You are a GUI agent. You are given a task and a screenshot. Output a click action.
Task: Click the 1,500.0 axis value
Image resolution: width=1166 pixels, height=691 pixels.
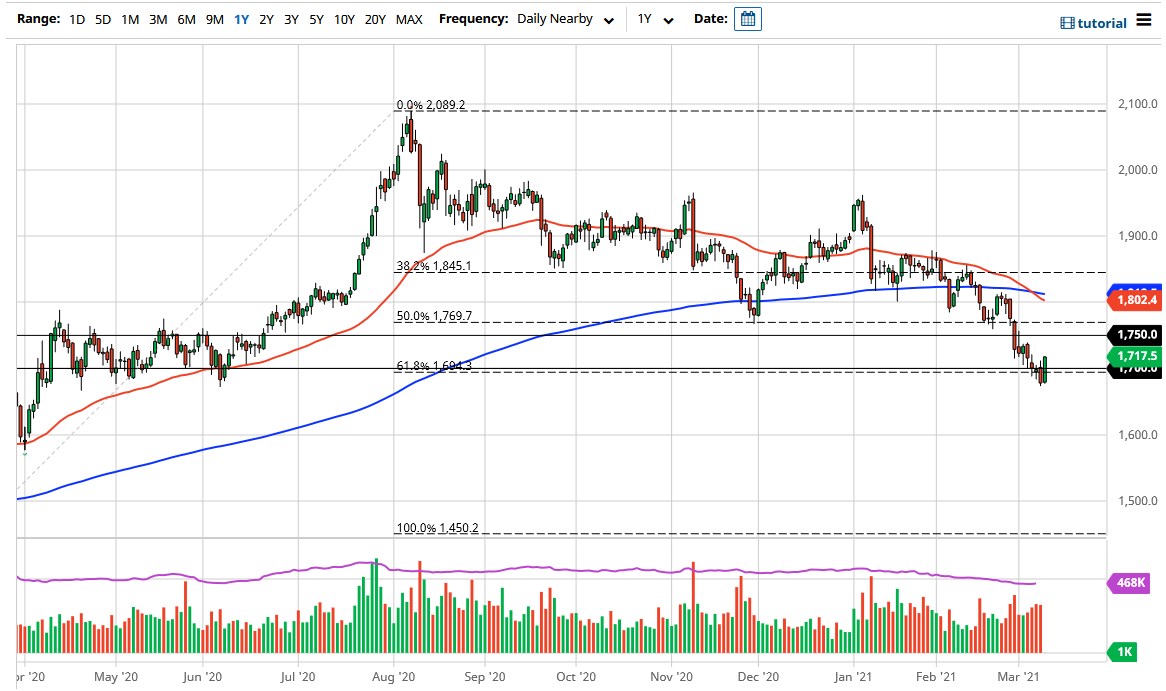1138,501
